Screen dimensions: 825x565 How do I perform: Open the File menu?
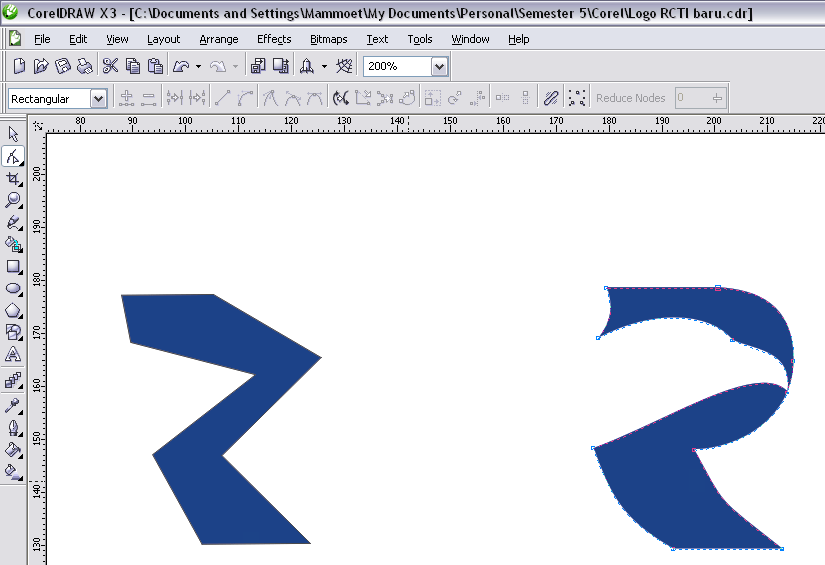(x=42, y=39)
